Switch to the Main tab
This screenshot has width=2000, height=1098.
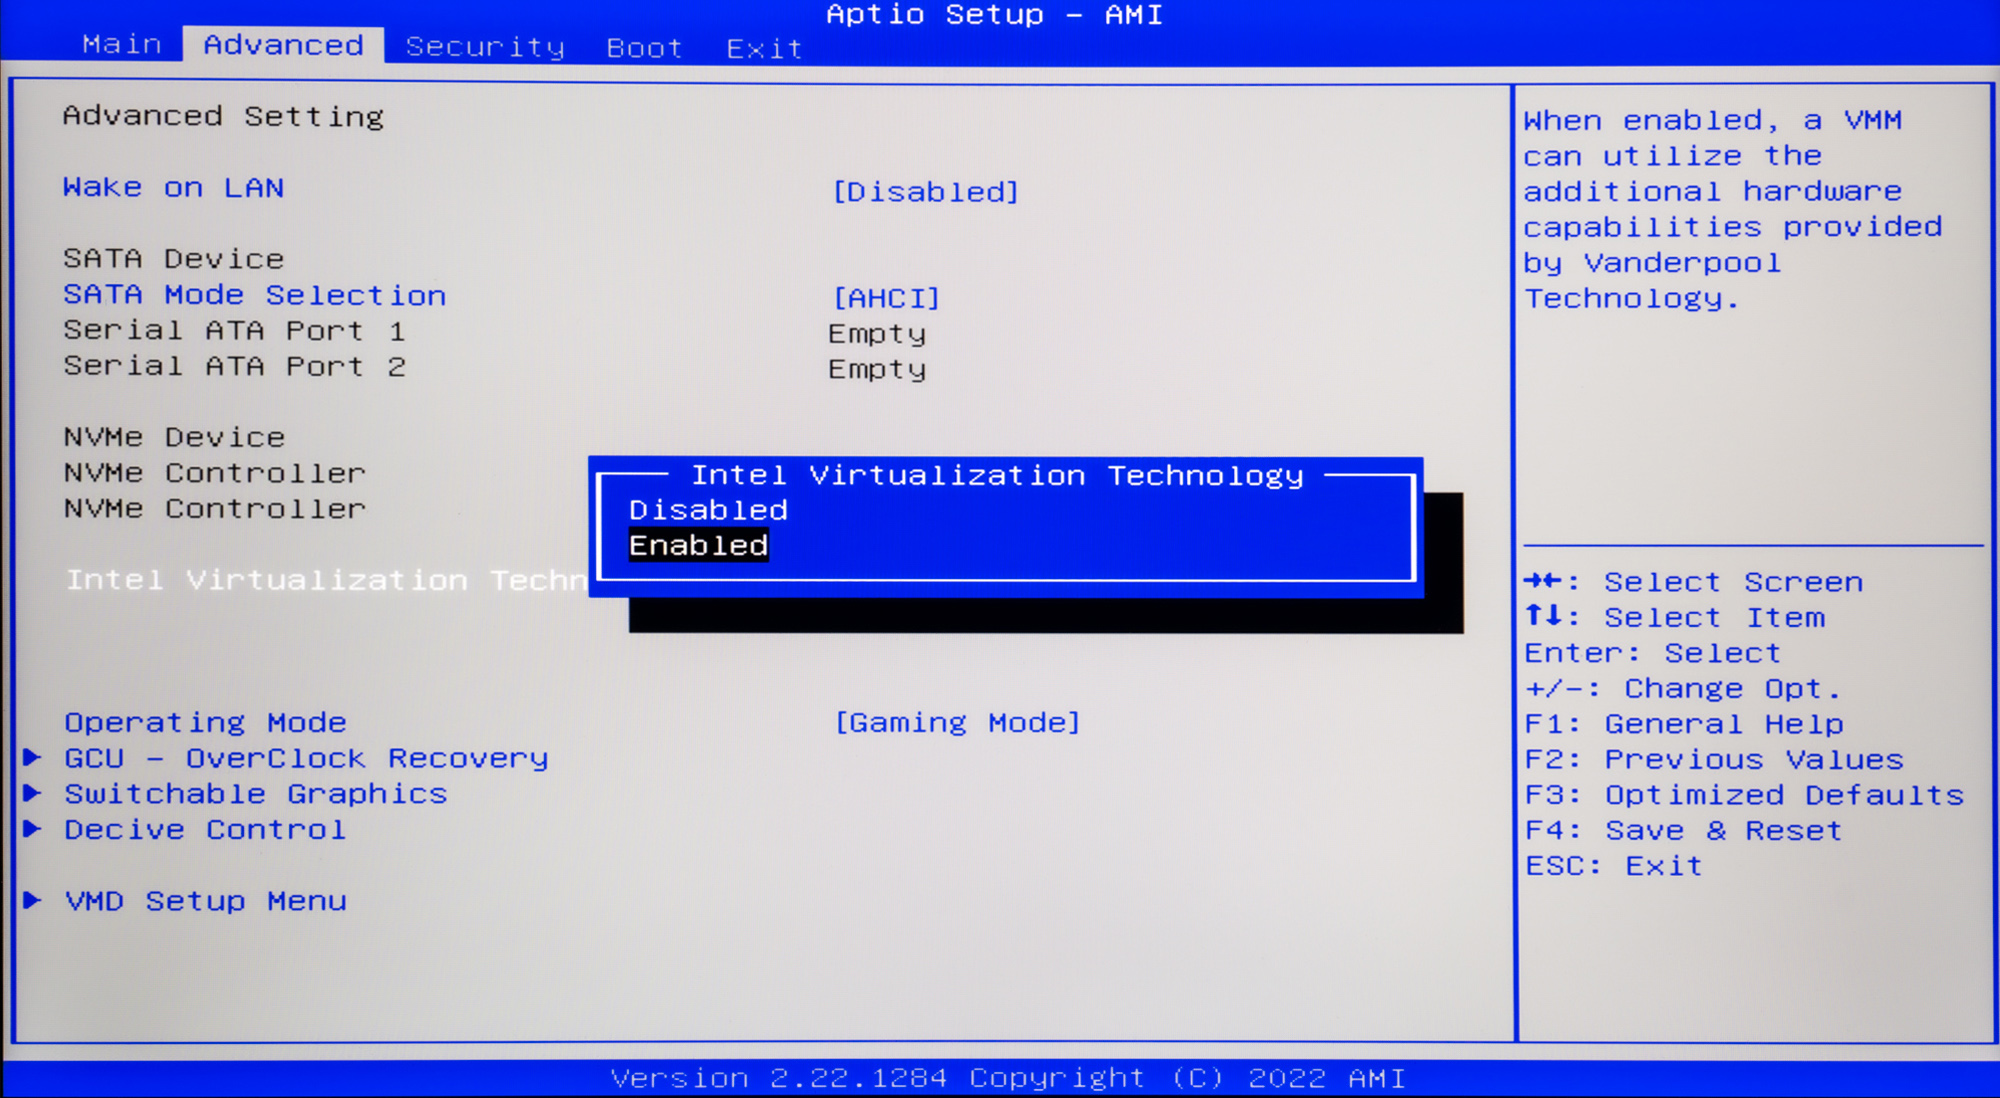tap(121, 45)
